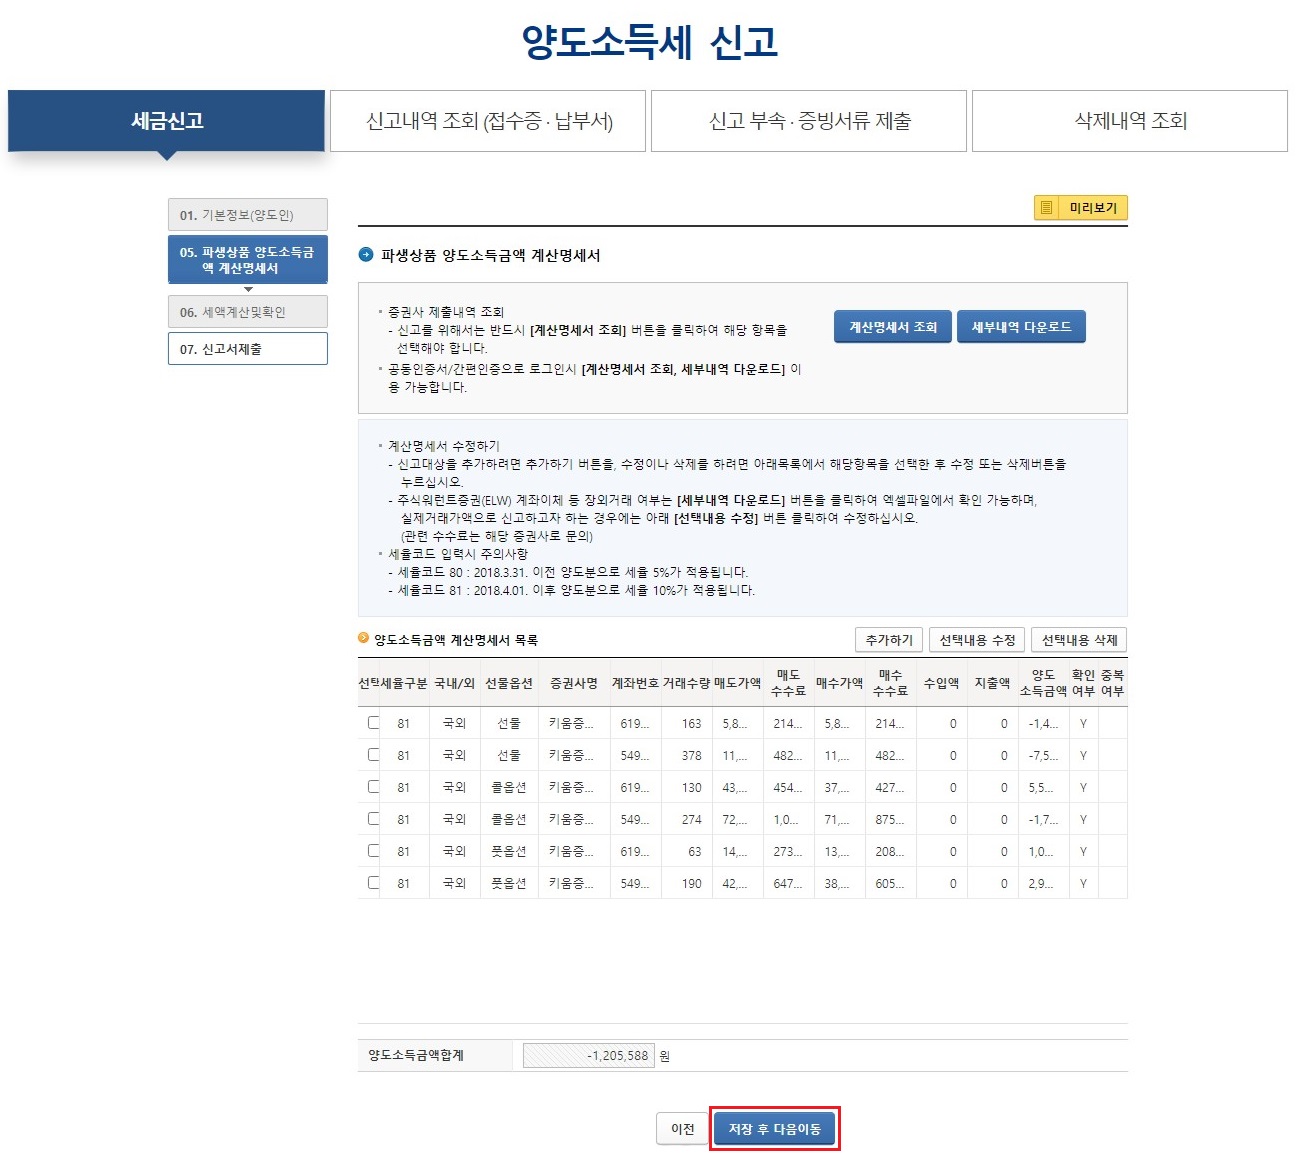This screenshot has width=1300, height=1170.
Task: Click 거래수량 cell showing 274
Action: click(x=687, y=819)
